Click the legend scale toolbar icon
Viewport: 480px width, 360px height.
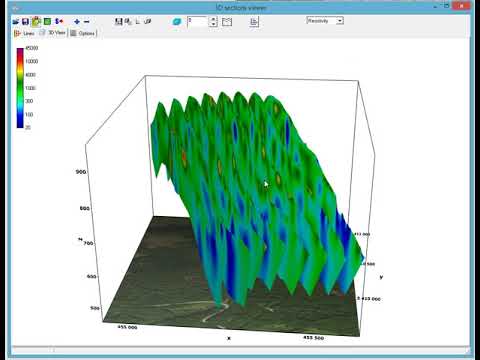pos(254,22)
